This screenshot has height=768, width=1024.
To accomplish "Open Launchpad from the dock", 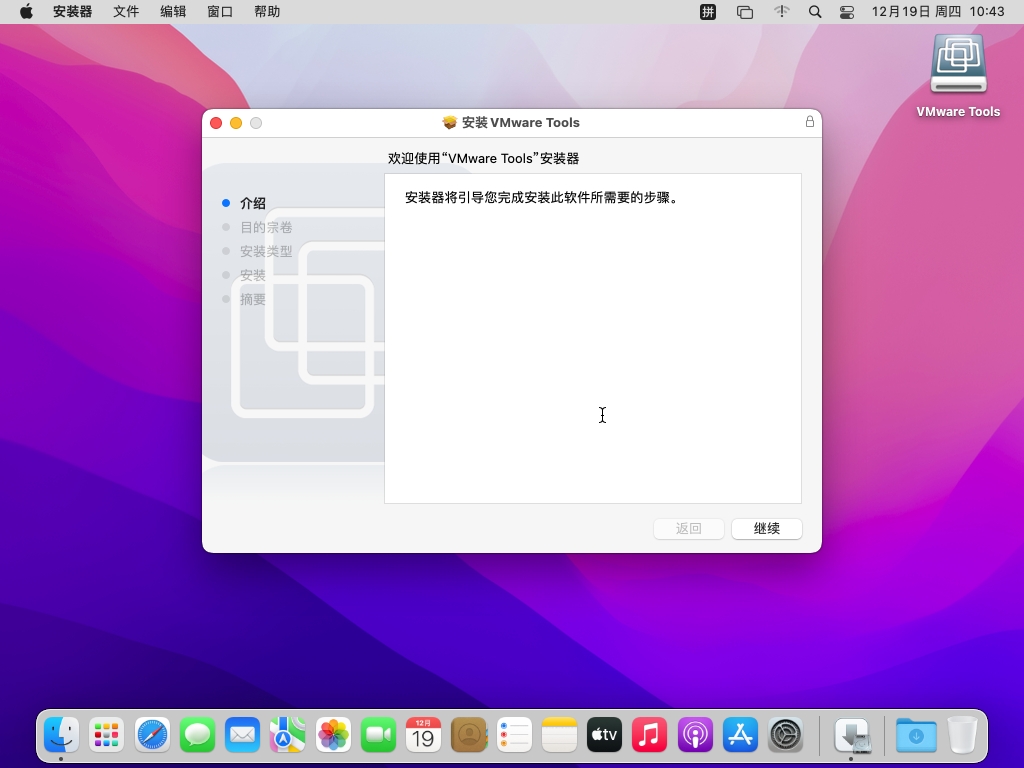I will 106,735.
